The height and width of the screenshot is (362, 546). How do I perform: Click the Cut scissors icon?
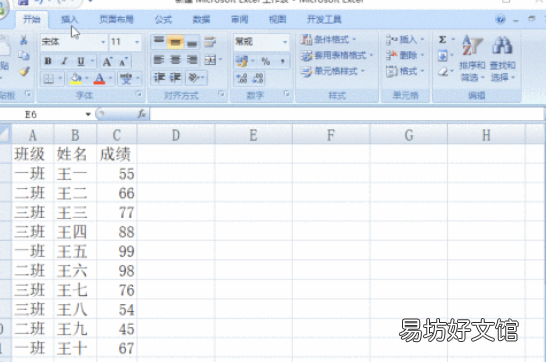point(24,40)
